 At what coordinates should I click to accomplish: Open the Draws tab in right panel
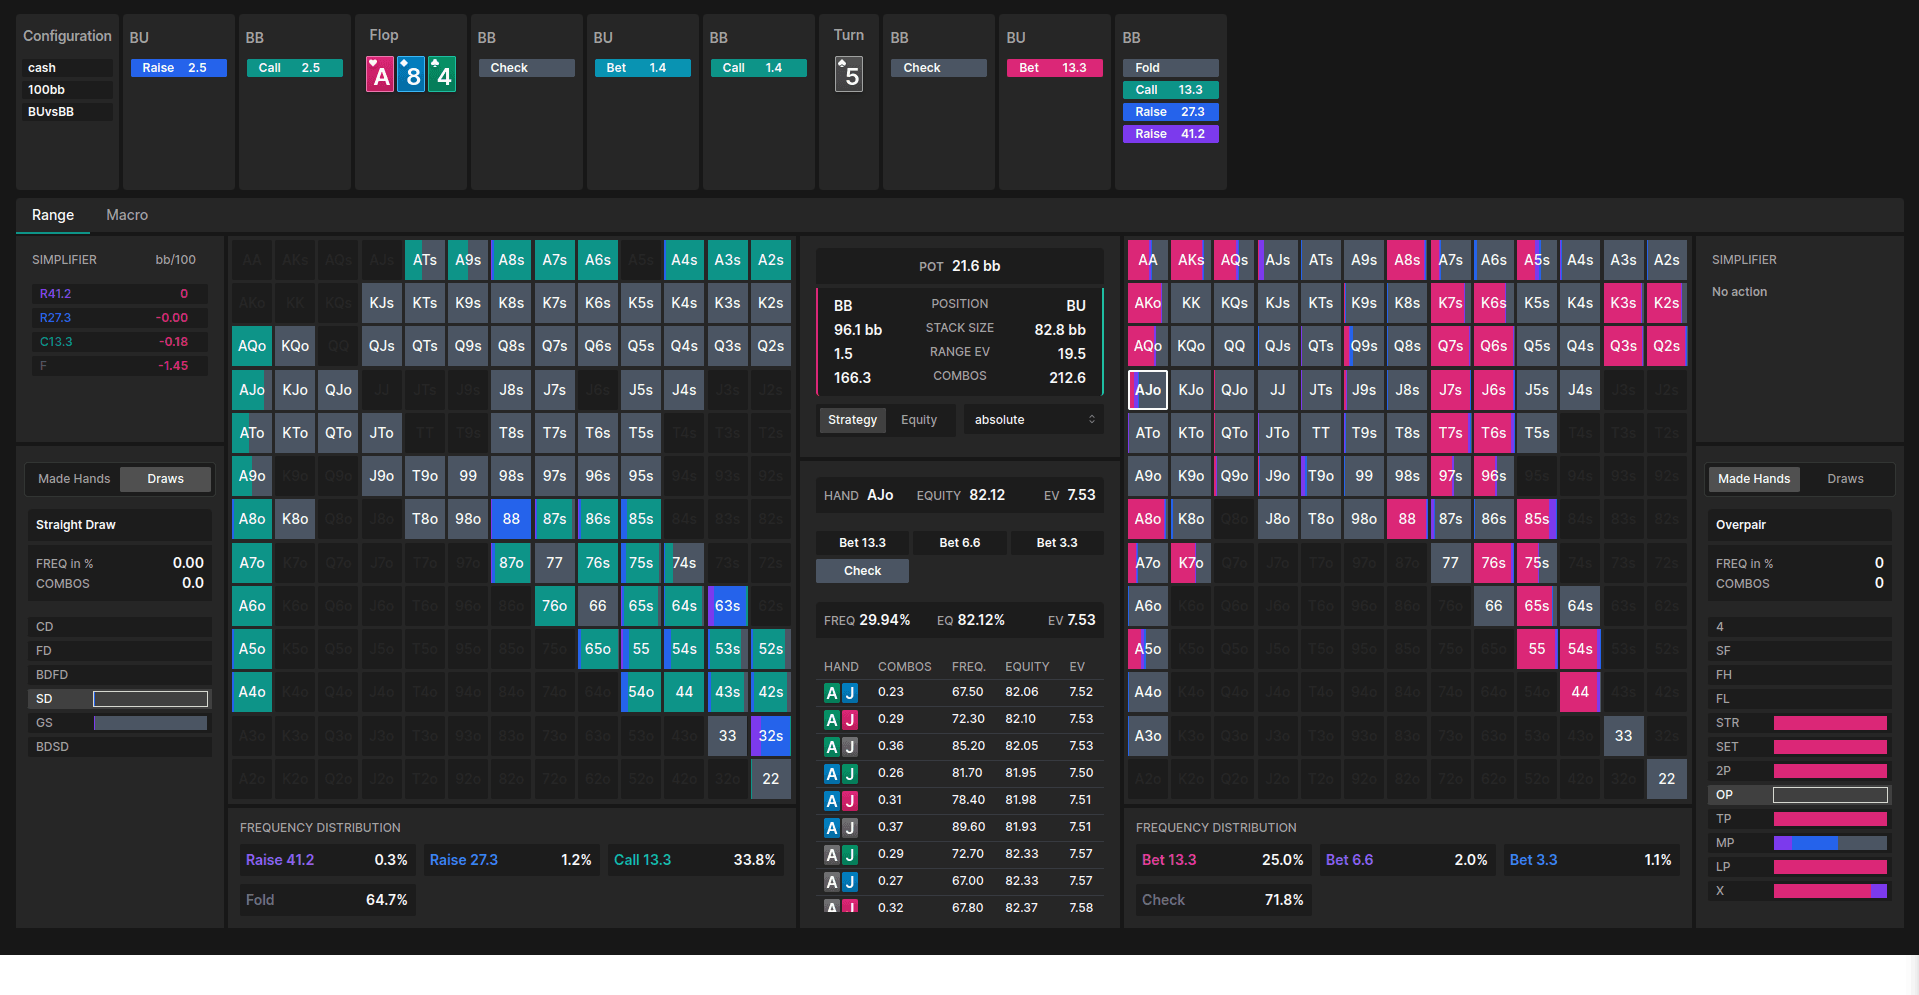coord(1845,479)
